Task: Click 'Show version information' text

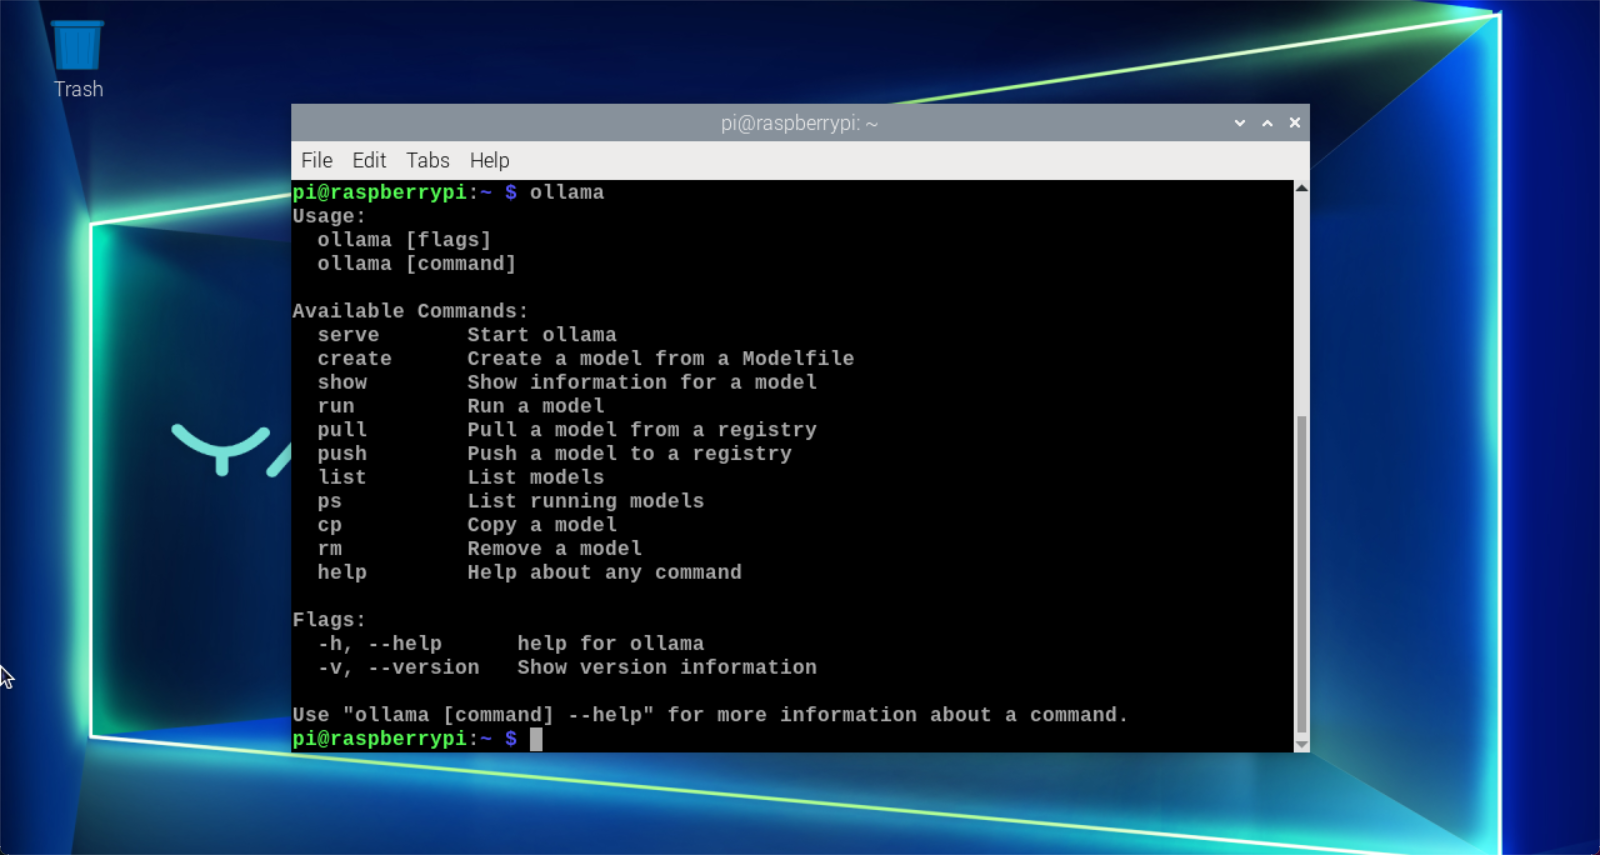Action: tap(667, 668)
